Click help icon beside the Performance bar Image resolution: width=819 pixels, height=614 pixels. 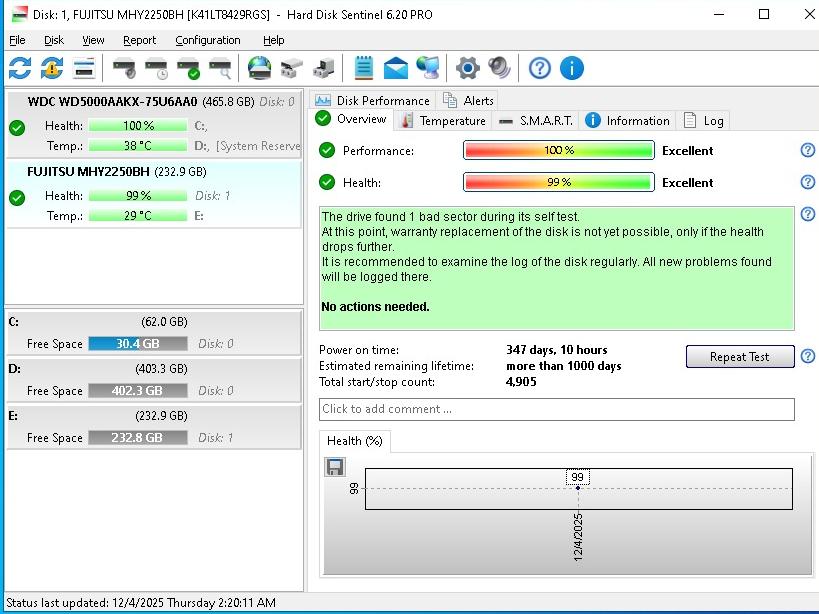pos(807,150)
